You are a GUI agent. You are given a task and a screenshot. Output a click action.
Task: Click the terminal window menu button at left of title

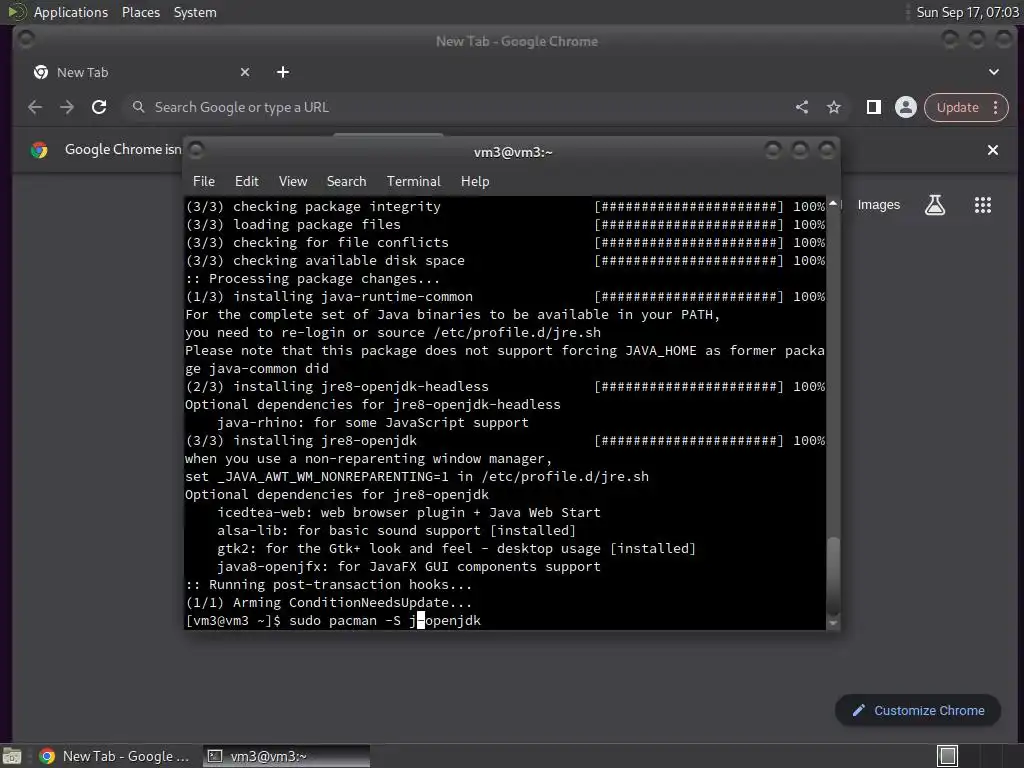pos(196,151)
